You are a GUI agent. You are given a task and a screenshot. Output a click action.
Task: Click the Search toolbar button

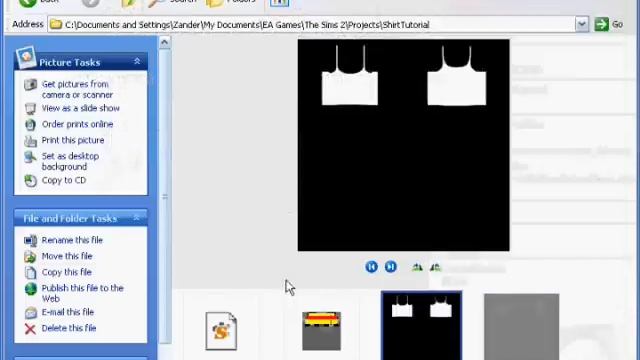(172, 2)
